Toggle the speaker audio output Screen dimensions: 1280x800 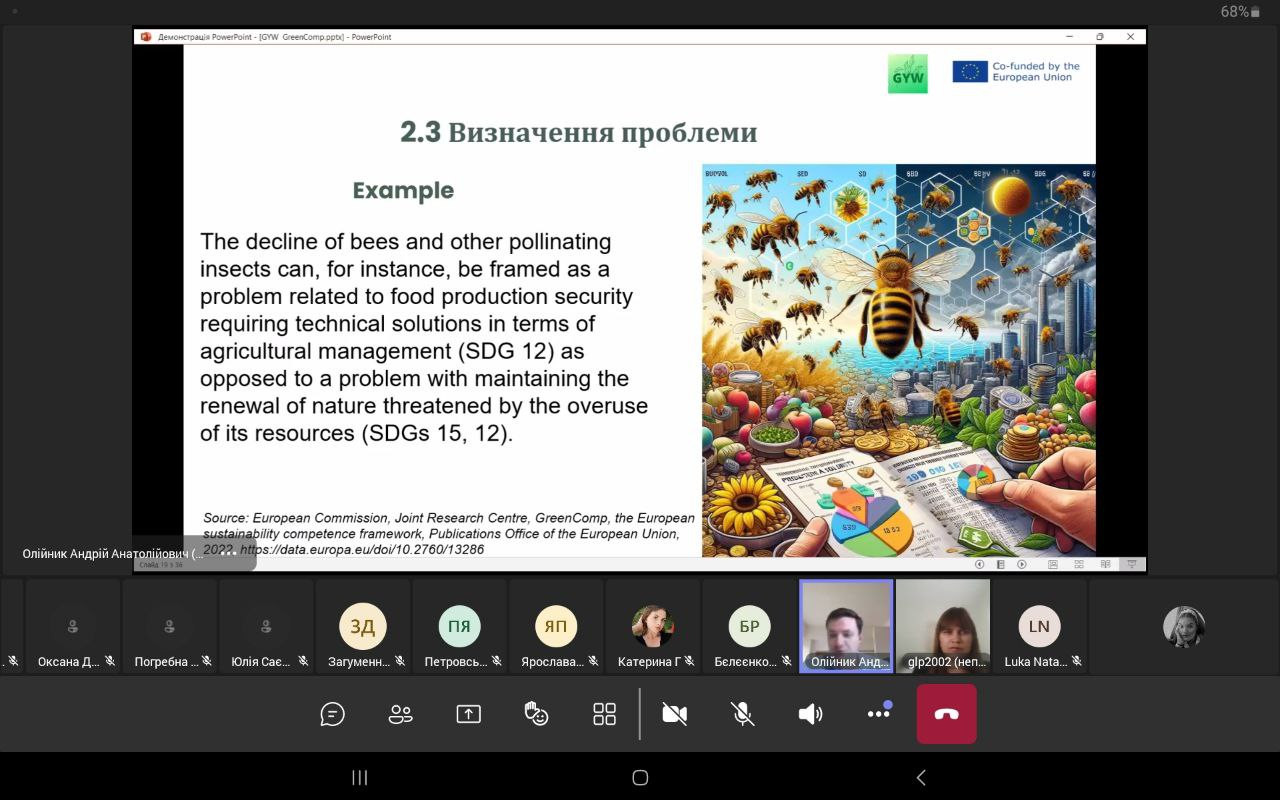tap(810, 714)
